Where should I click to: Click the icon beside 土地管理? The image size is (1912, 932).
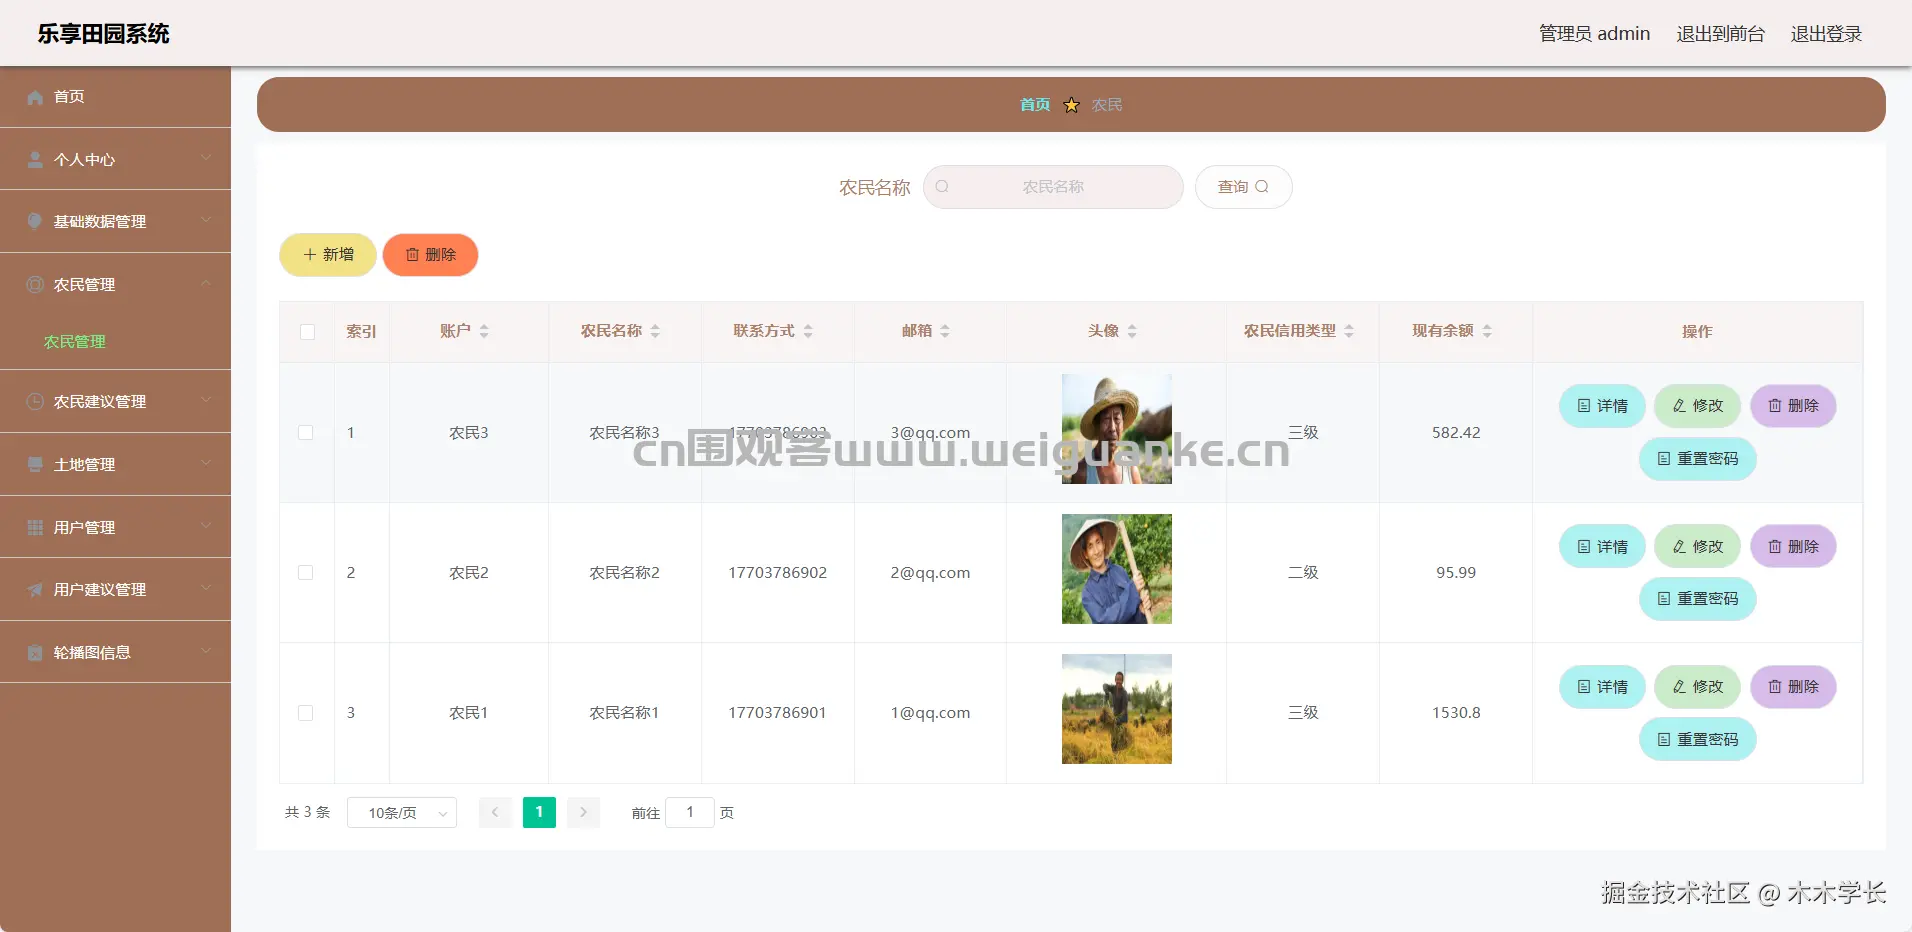coord(35,465)
